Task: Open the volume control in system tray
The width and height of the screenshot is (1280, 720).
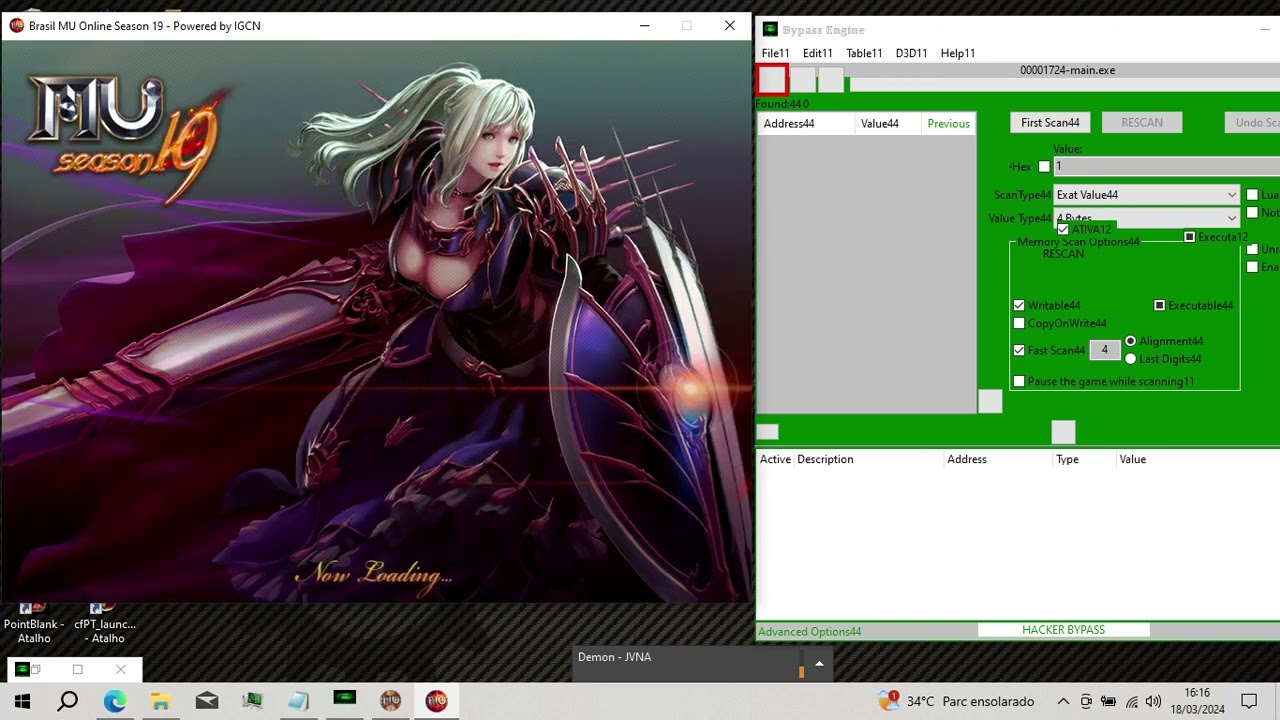Action: [x=1153, y=702]
